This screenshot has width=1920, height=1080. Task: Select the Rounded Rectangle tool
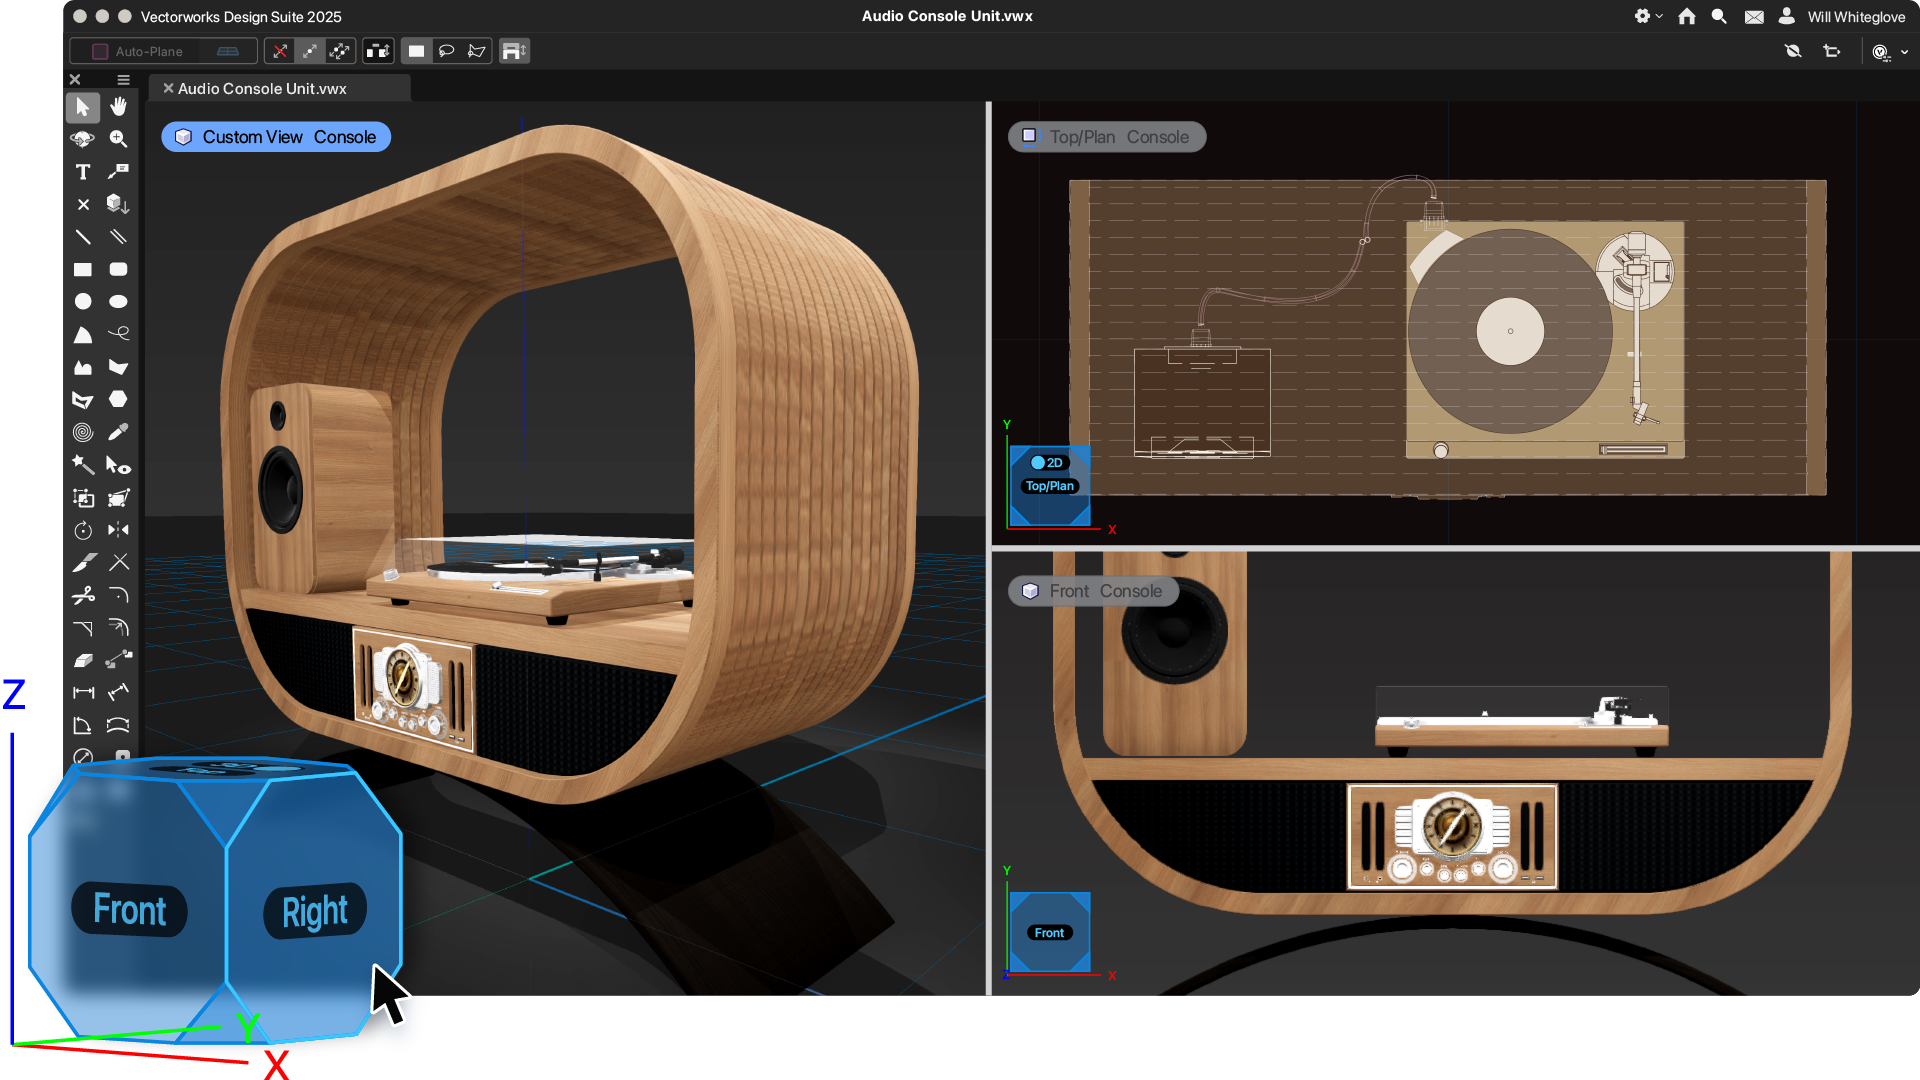(x=119, y=269)
